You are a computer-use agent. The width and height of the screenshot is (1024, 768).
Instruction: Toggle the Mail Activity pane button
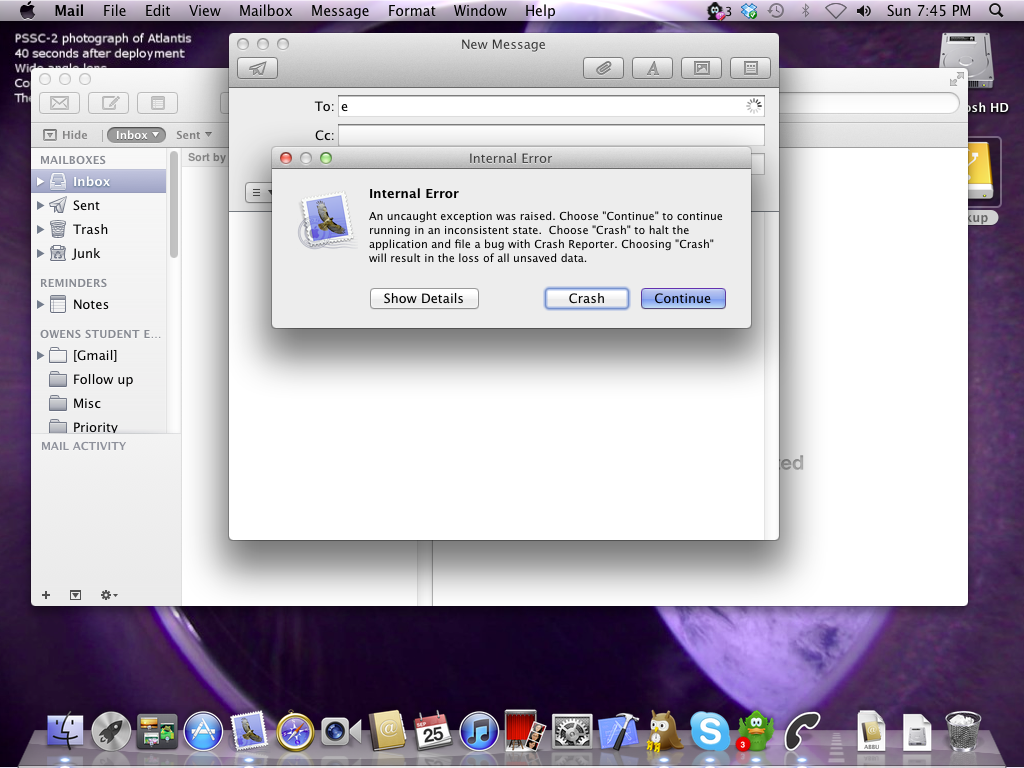coord(76,595)
